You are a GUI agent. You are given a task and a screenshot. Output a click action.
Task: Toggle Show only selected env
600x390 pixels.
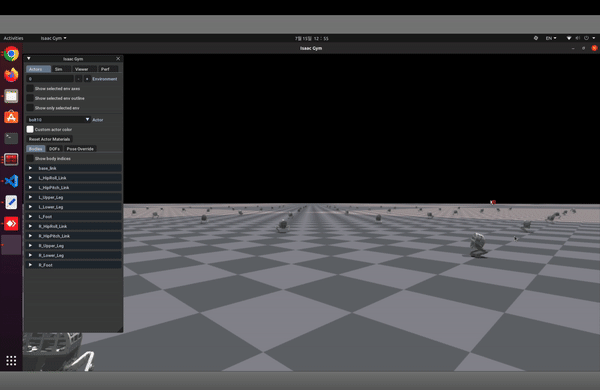pos(30,108)
